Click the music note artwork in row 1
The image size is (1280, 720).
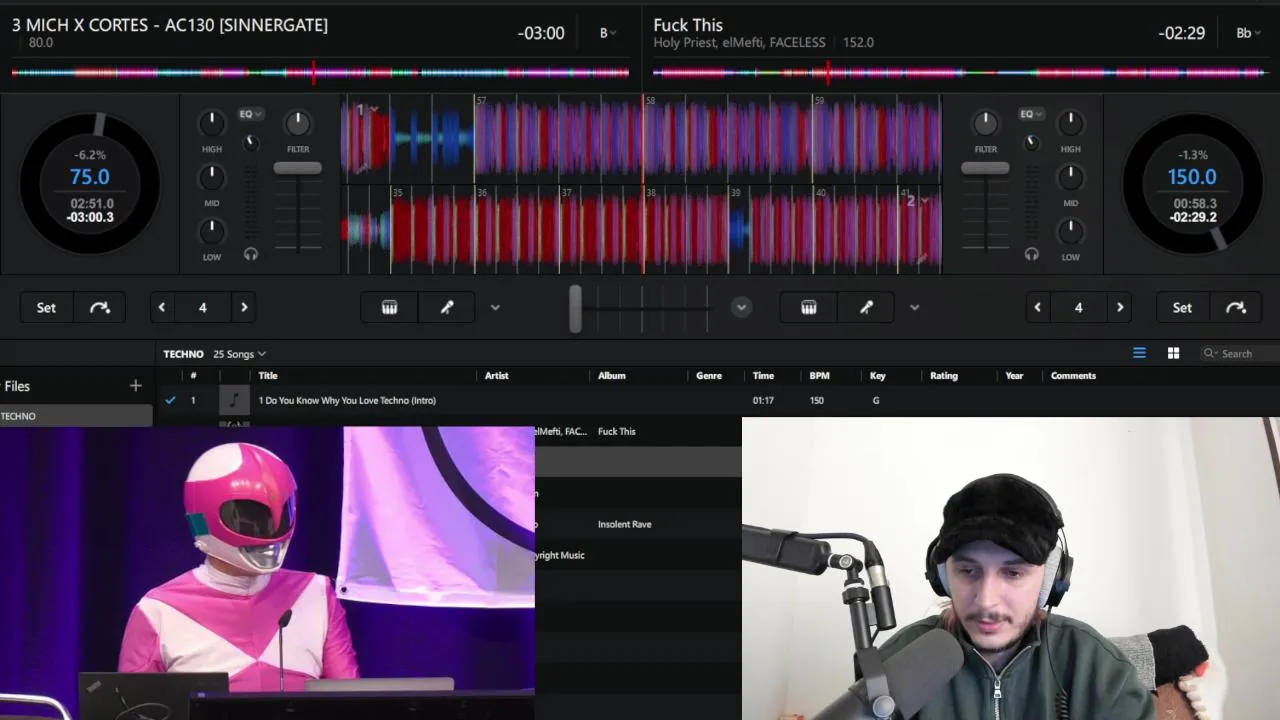click(234, 400)
